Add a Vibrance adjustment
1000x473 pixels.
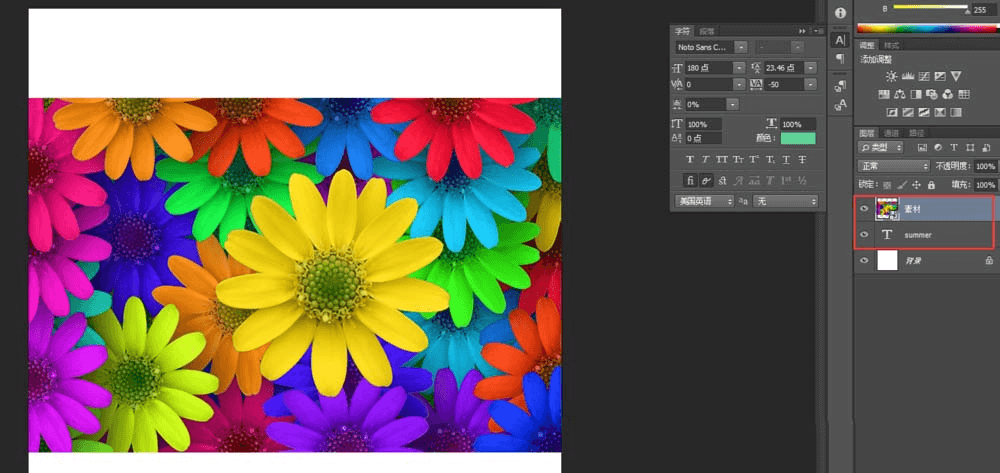click(956, 76)
